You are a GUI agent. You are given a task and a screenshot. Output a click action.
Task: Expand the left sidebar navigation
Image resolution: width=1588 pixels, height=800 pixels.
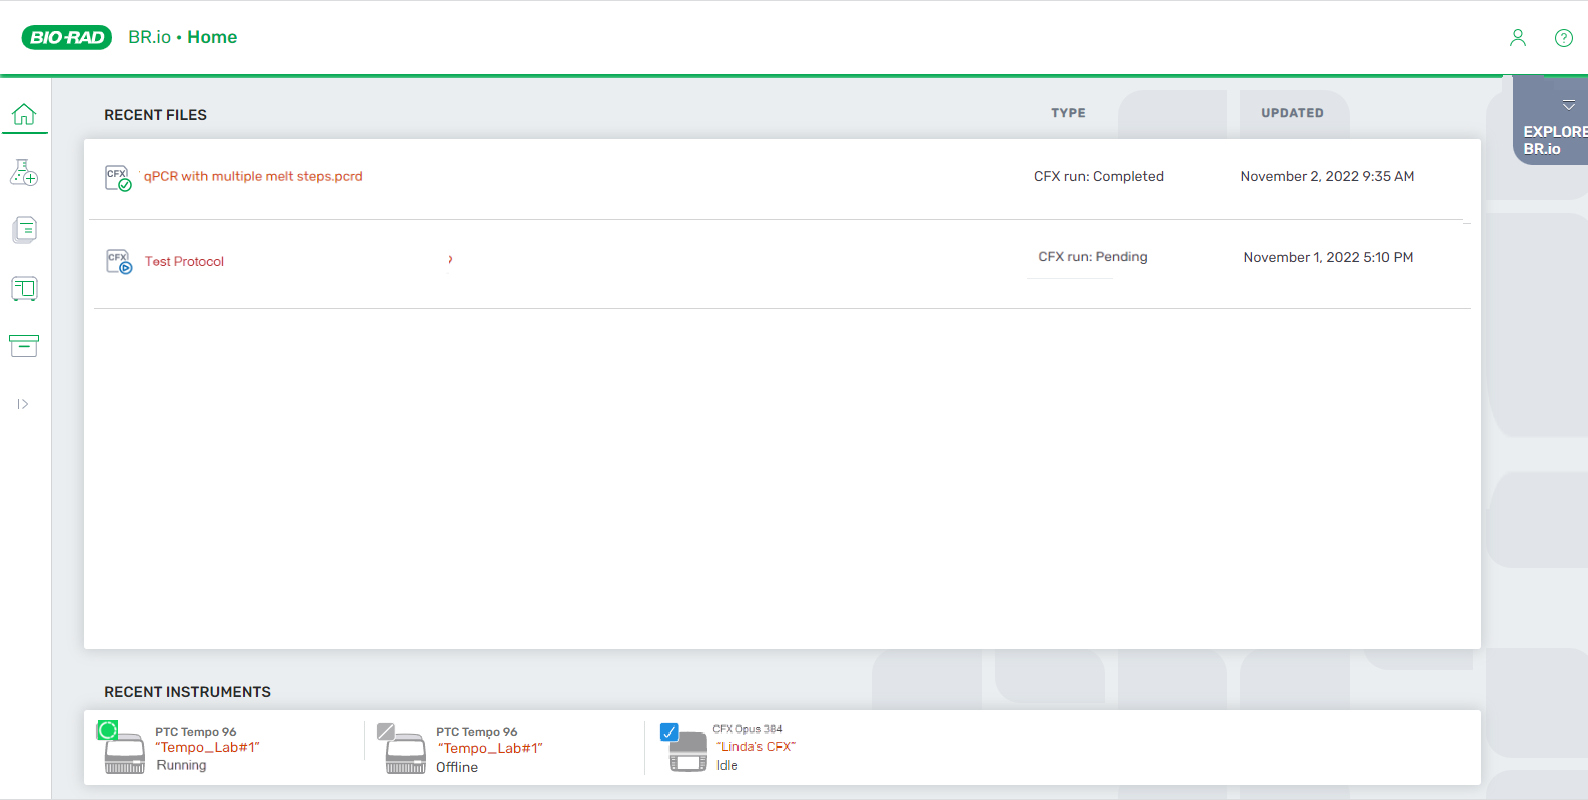pos(23,404)
